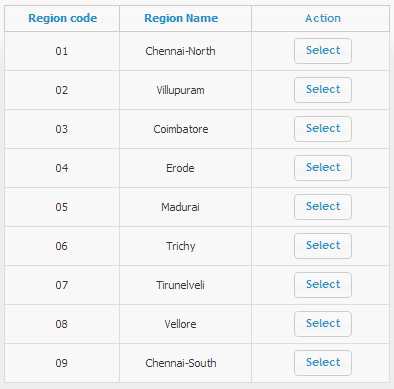Click Select next to Tirunelveli
The width and height of the screenshot is (394, 389).
[x=323, y=285]
